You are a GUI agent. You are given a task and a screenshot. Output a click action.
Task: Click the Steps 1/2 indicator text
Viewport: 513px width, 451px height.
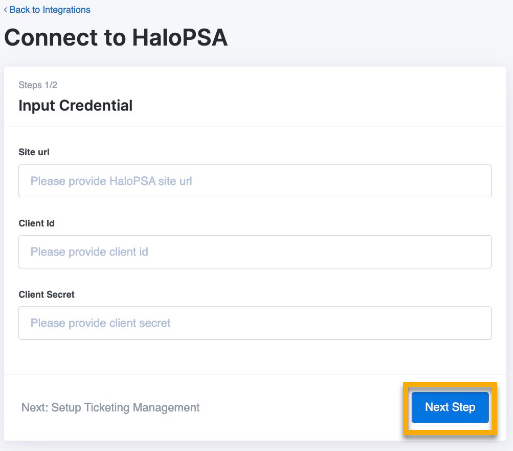[38, 85]
